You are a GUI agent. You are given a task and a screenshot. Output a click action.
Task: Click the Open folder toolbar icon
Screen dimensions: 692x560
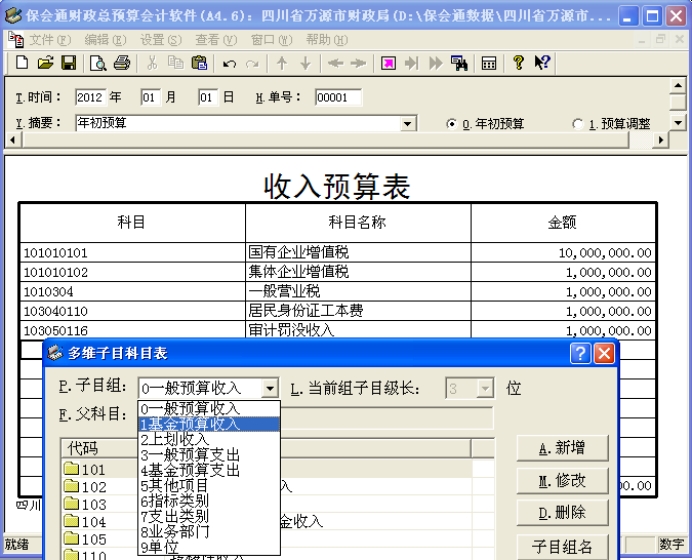(45, 63)
